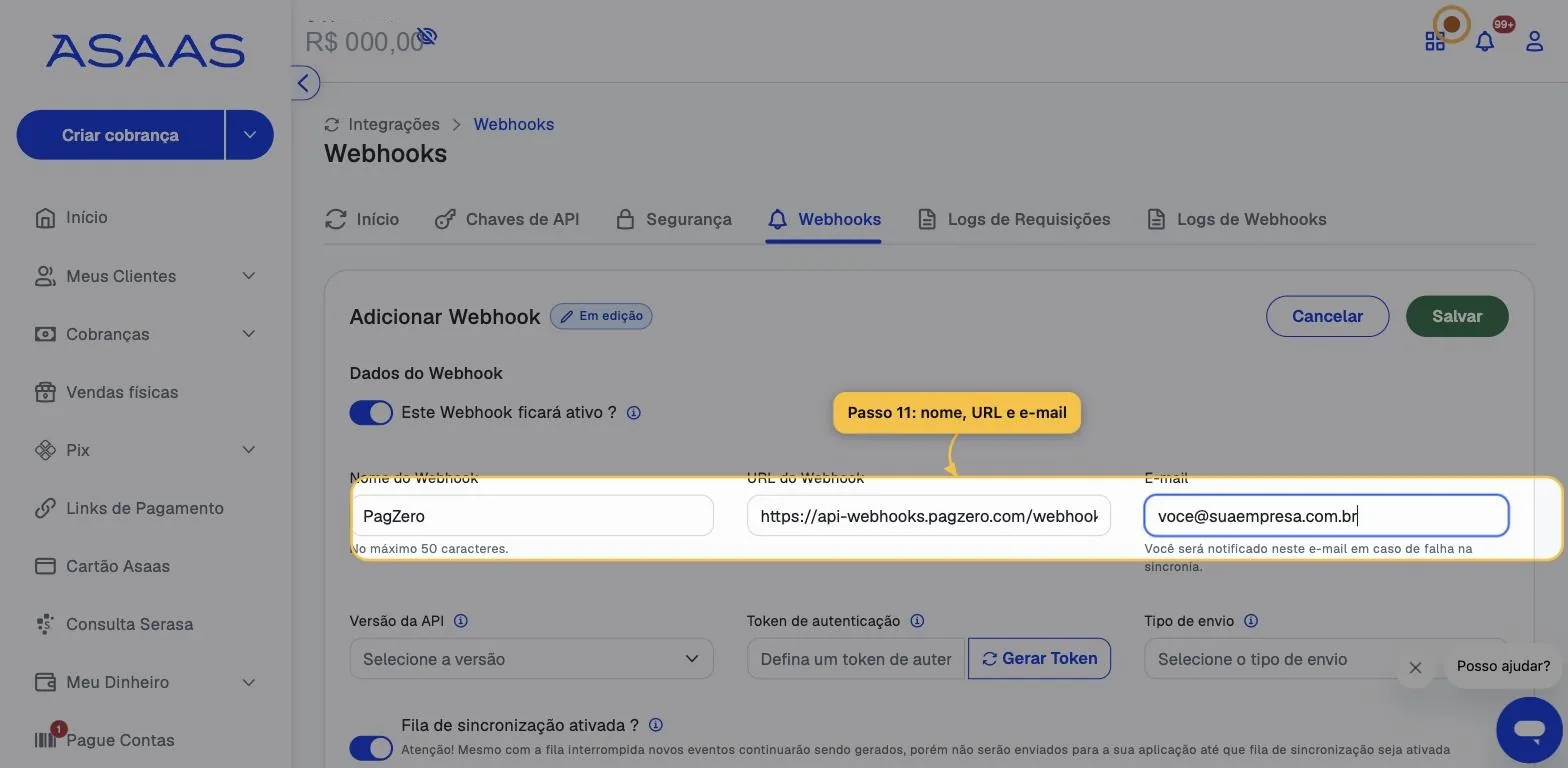The width and height of the screenshot is (1568, 768).
Task: Open Meus Clientes sidebar item
Action: point(121,276)
